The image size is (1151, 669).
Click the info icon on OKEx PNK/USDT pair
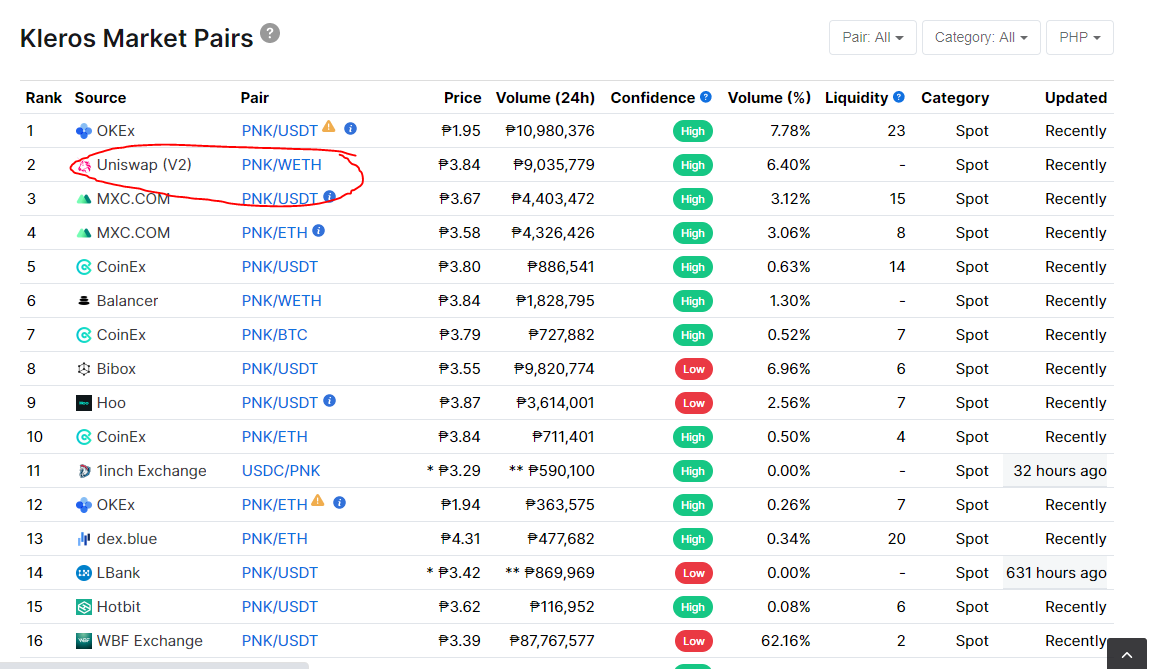(x=351, y=129)
